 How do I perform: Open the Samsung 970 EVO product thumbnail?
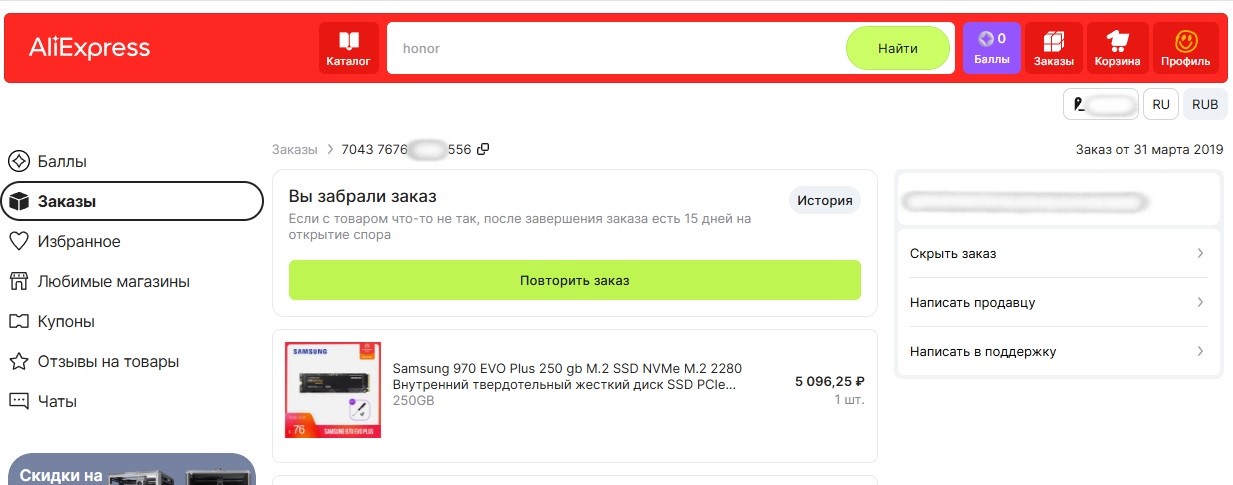click(333, 390)
